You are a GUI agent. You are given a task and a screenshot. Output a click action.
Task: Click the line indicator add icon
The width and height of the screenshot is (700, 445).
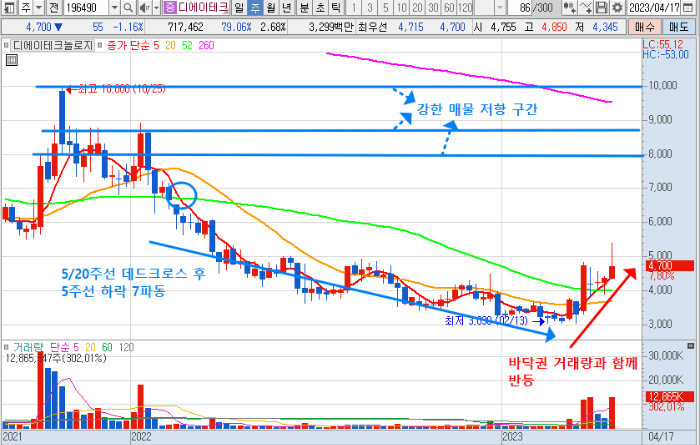click(x=586, y=7)
